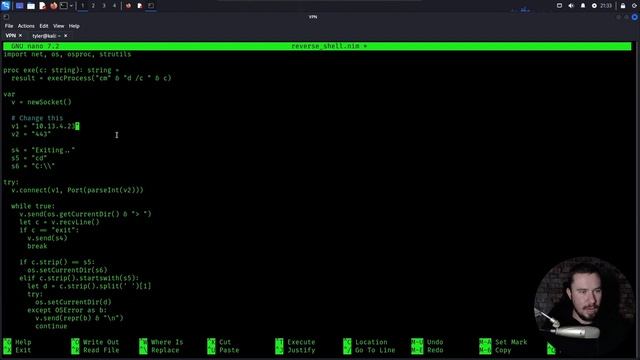640x360 pixels.
Task: Click the nano Where Is shortcut
Action: pyautogui.click(x=161, y=342)
